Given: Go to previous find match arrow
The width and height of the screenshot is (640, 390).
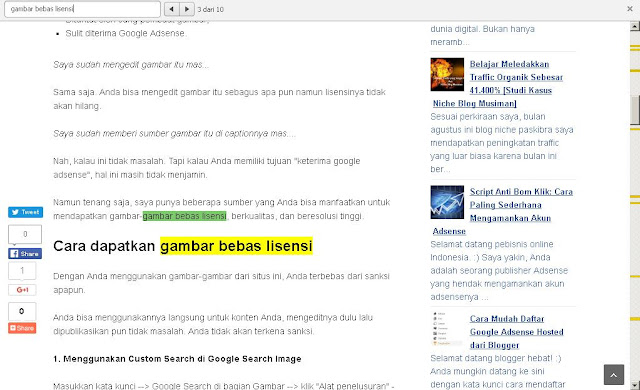Looking at the screenshot, I should pos(171,9).
